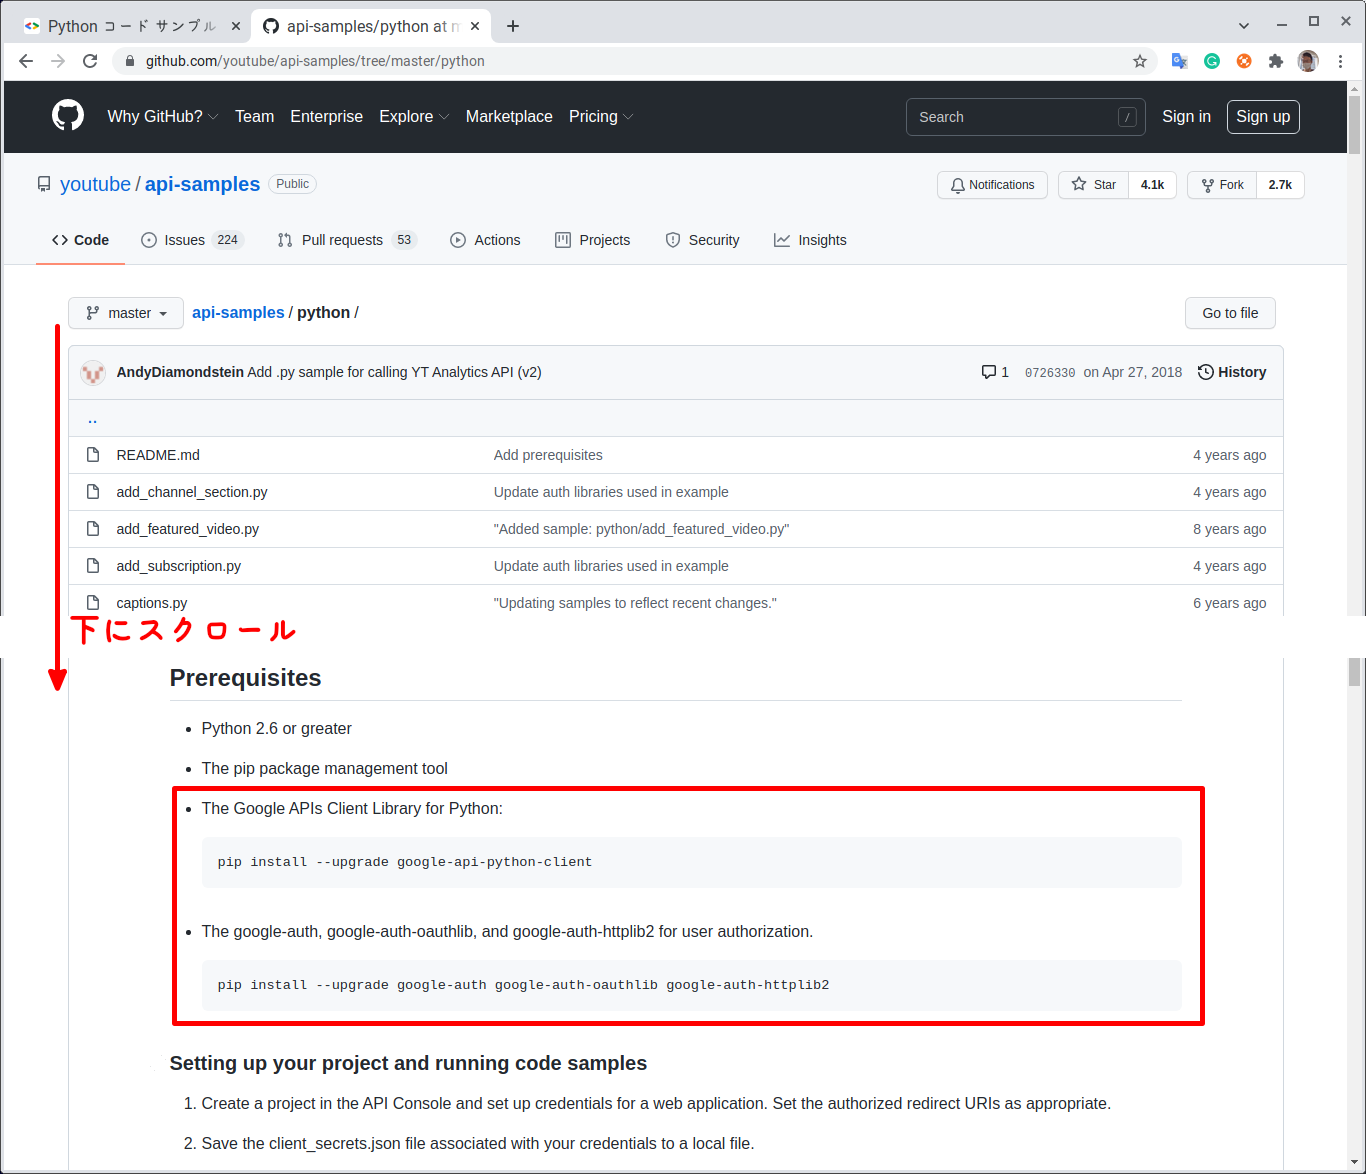Click the Google Translate extension icon
Screen dimensions: 1366x1174
(1180, 61)
